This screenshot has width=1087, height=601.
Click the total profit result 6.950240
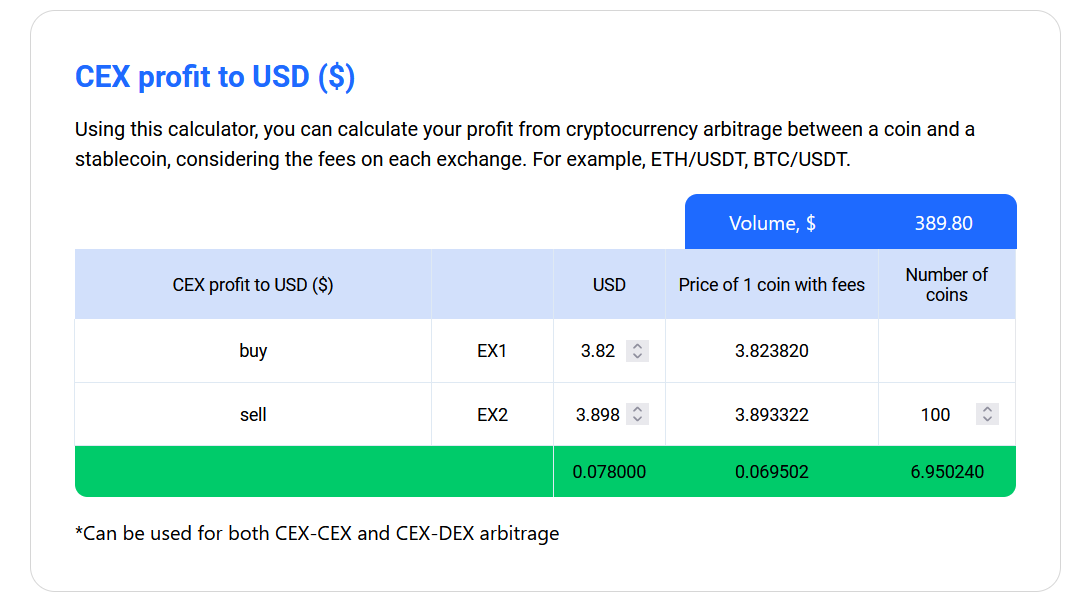tap(947, 472)
